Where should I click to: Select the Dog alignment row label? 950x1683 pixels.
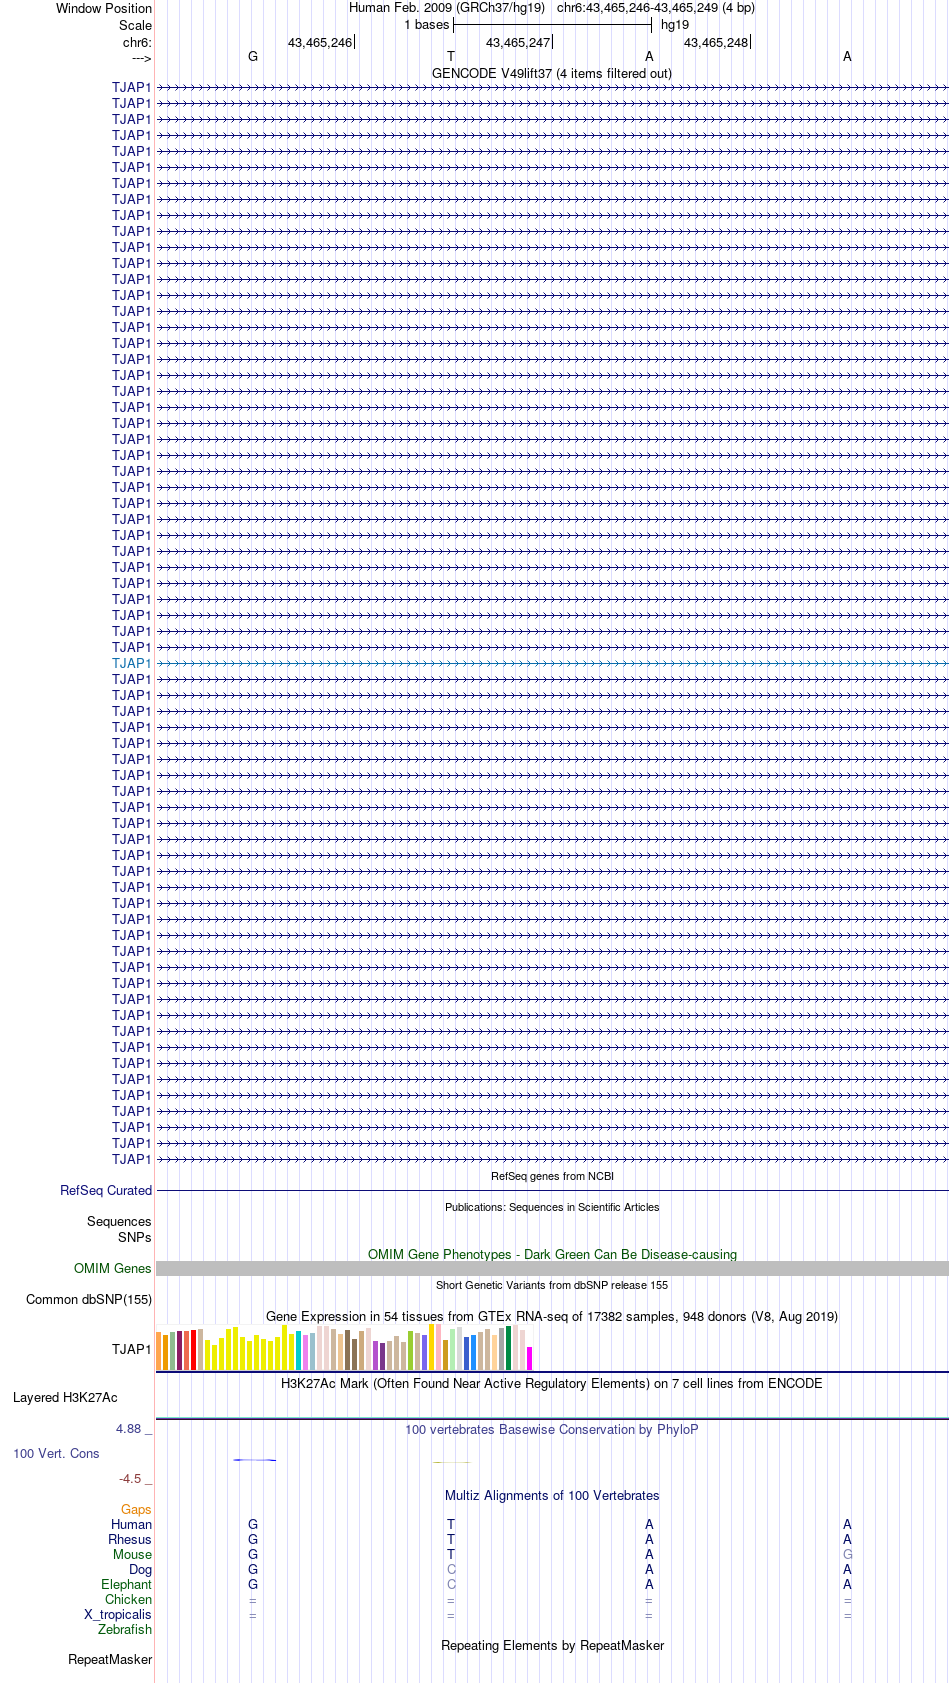(x=141, y=1569)
